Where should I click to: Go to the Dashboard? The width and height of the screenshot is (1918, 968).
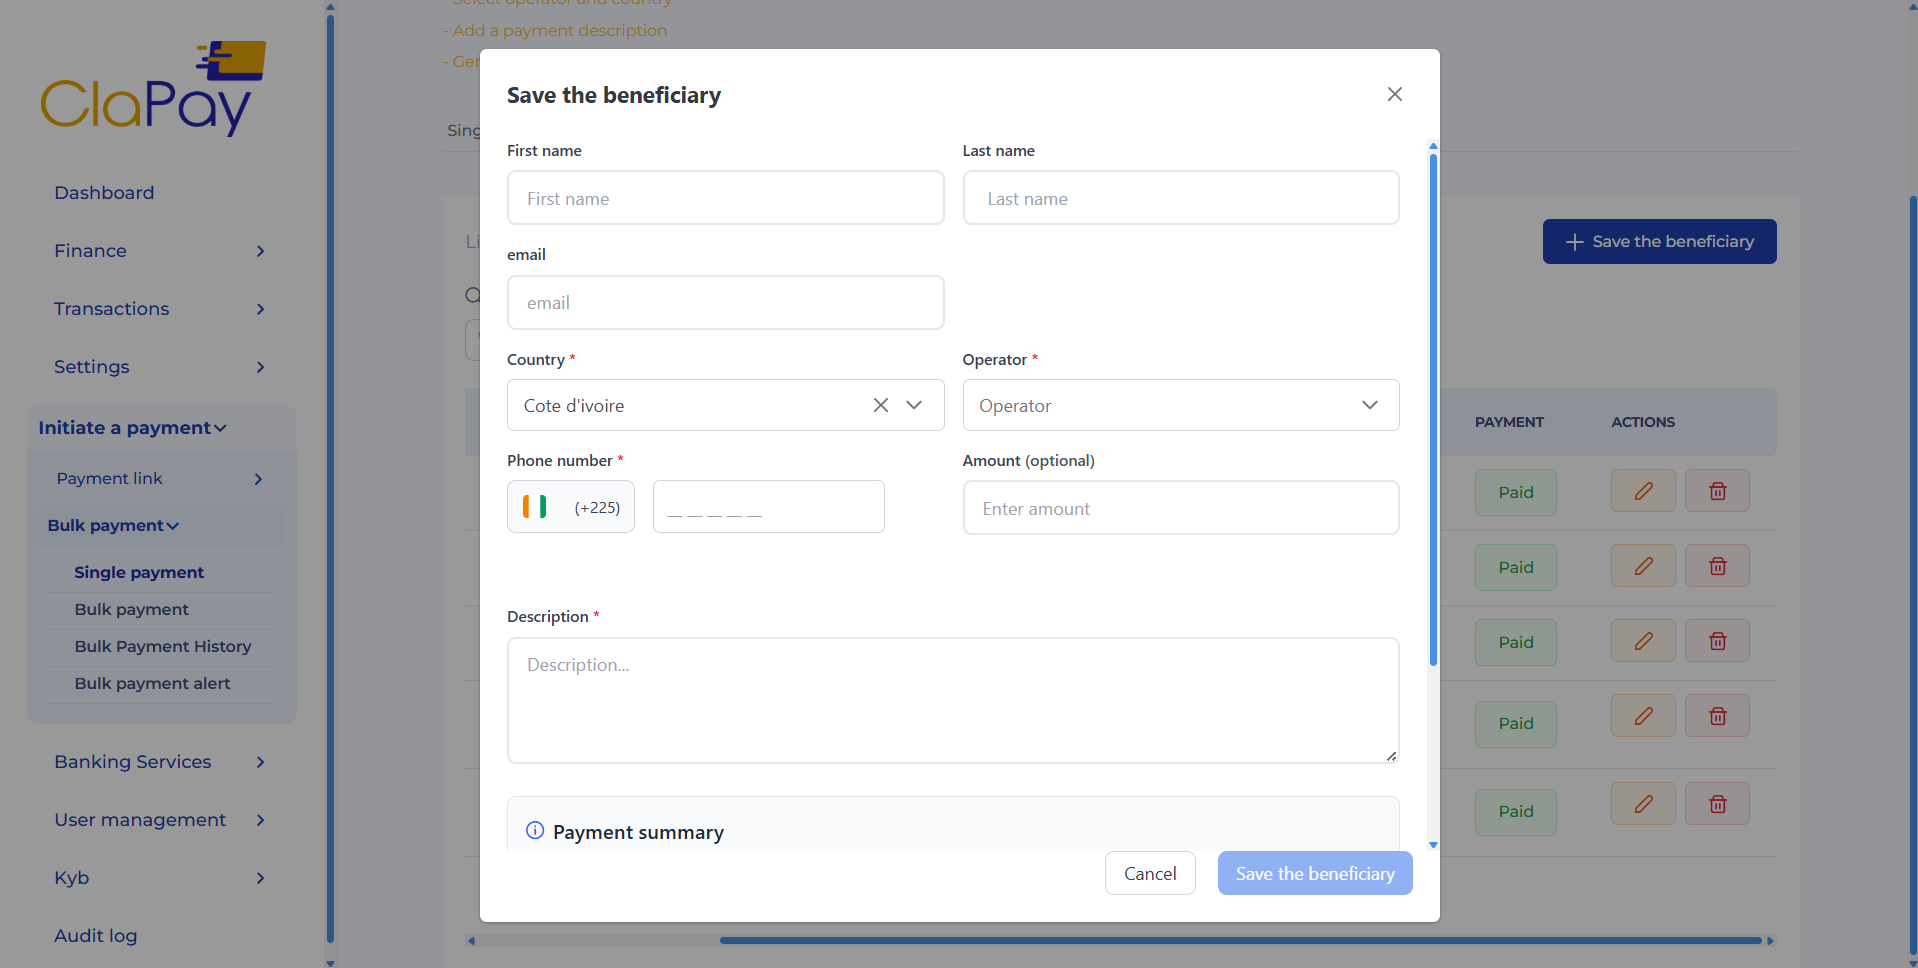coord(104,193)
